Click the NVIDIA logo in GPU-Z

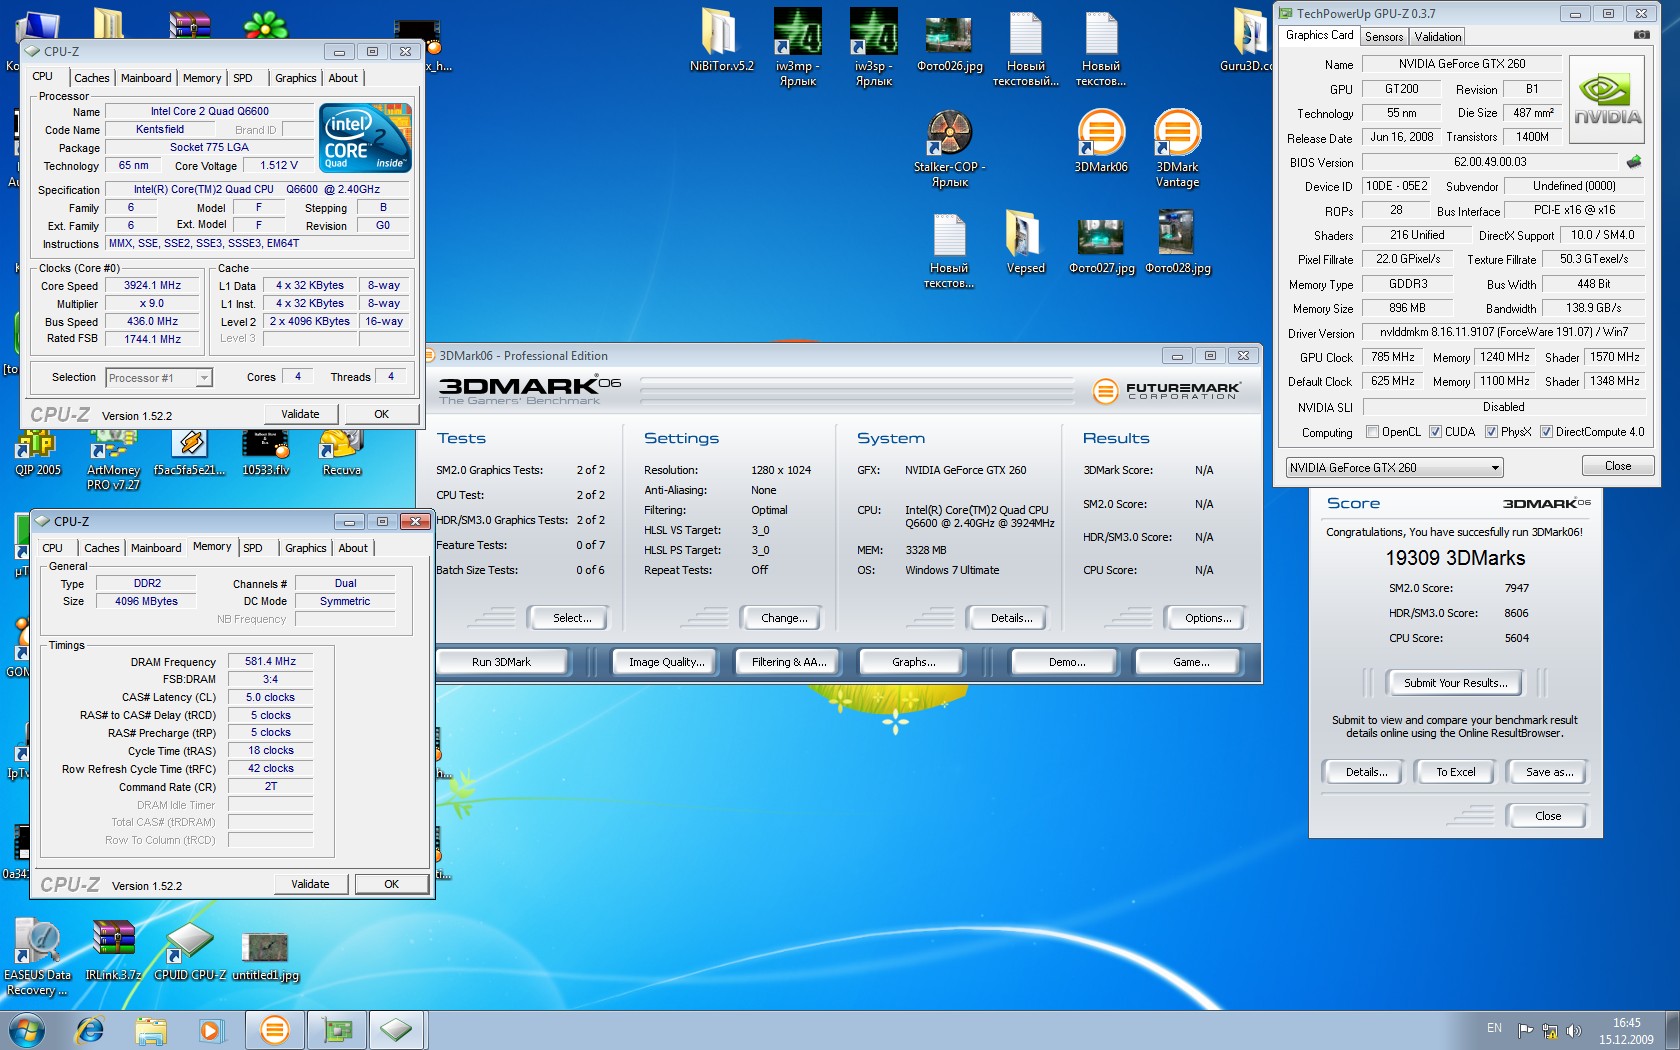[1607, 100]
